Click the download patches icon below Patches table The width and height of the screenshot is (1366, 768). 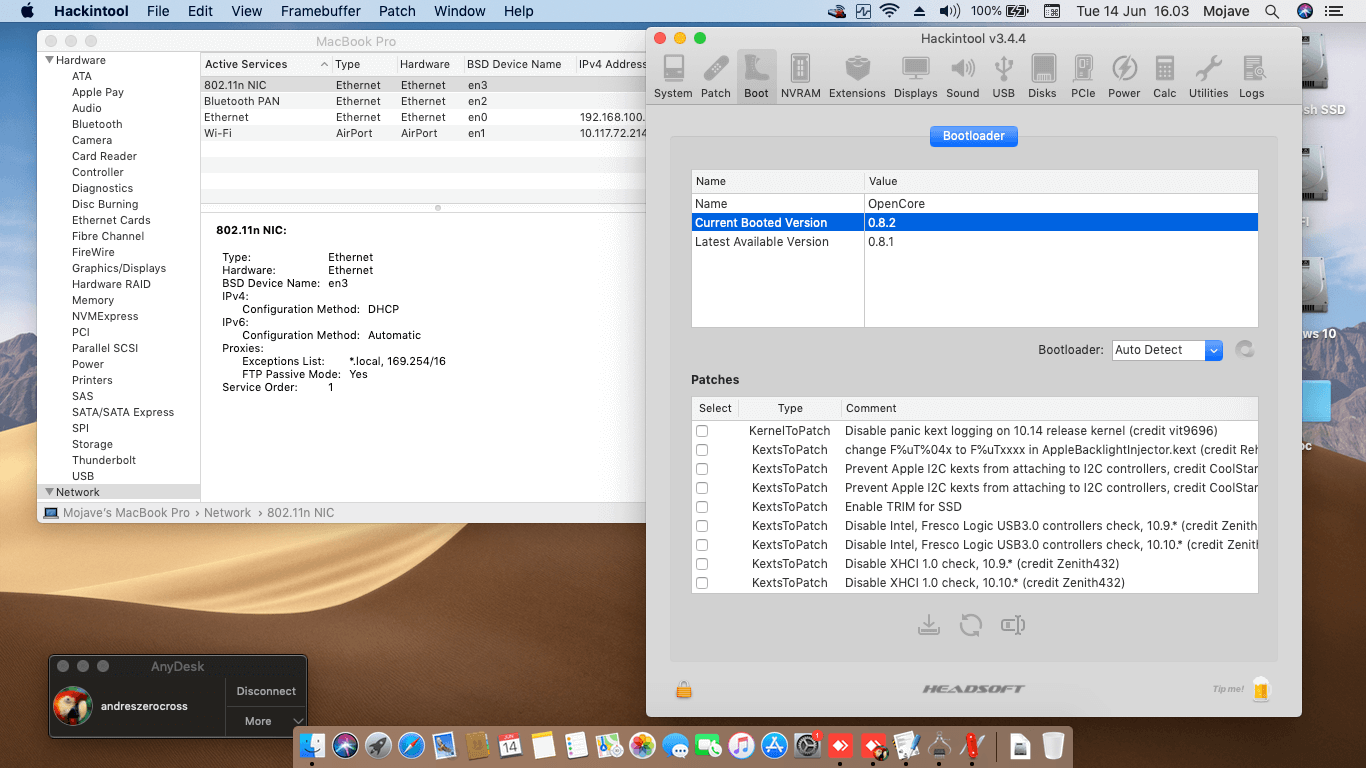click(x=929, y=625)
